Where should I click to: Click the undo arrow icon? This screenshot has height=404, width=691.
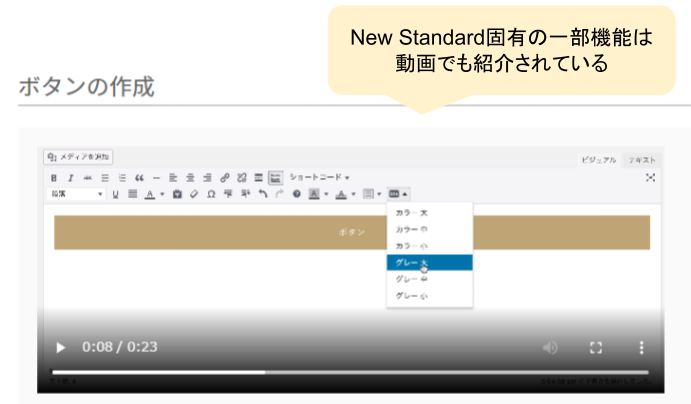point(262,194)
